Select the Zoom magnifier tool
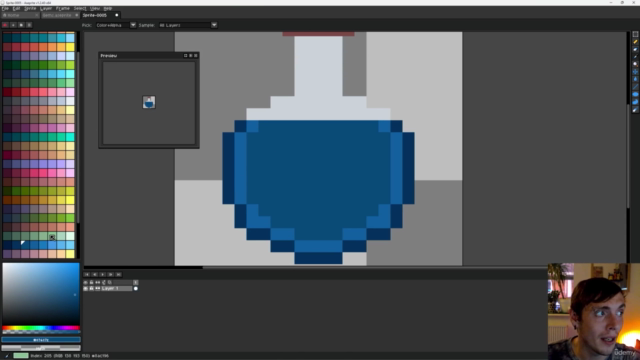 point(635,64)
